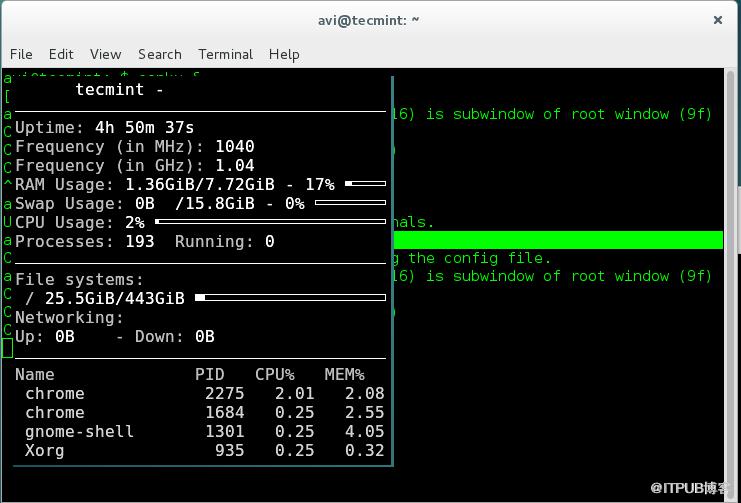
Task: Click the green highlighted terminal line
Action: (x=558, y=240)
